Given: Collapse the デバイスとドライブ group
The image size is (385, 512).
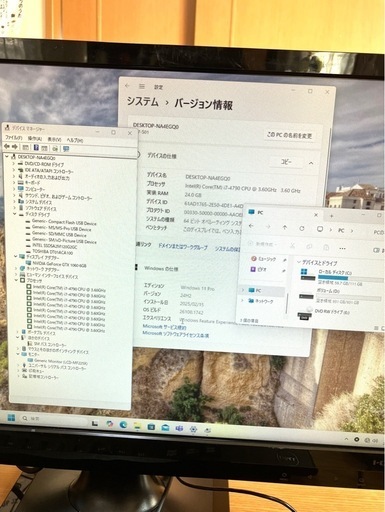Looking at the screenshot, I should pyautogui.click(x=299, y=263).
